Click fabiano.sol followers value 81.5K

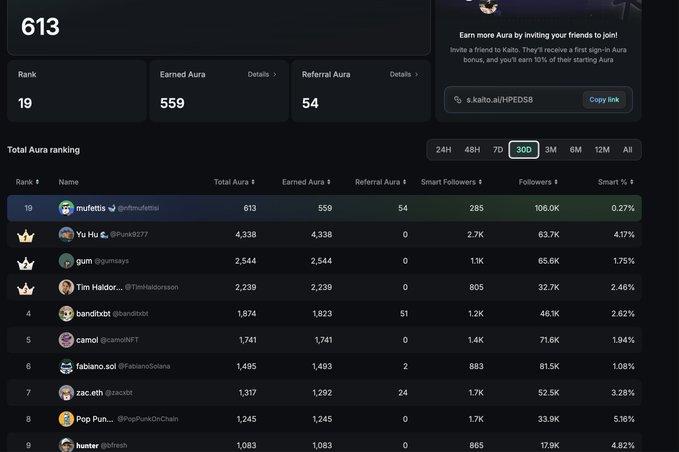(549, 367)
